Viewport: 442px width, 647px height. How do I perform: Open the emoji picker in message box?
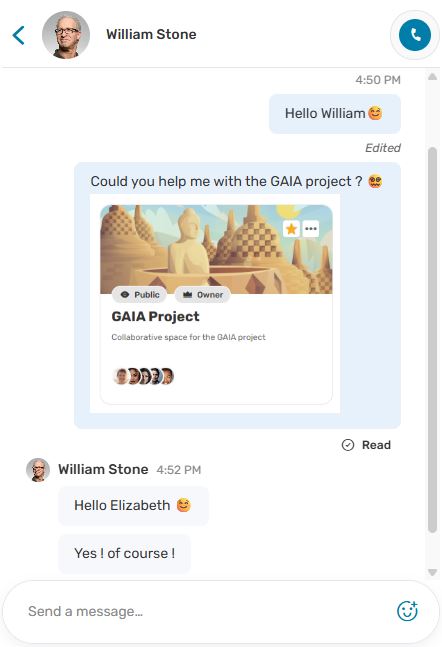coord(407,611)
